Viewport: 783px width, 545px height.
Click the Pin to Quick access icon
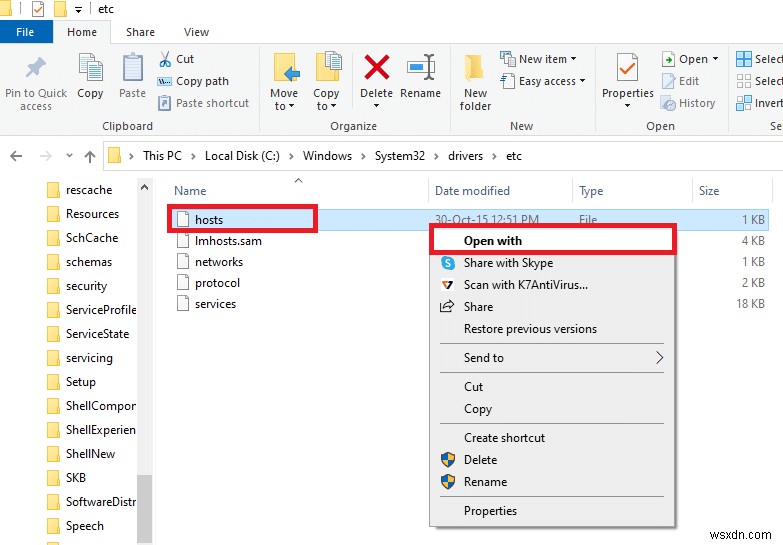(35, 67)
